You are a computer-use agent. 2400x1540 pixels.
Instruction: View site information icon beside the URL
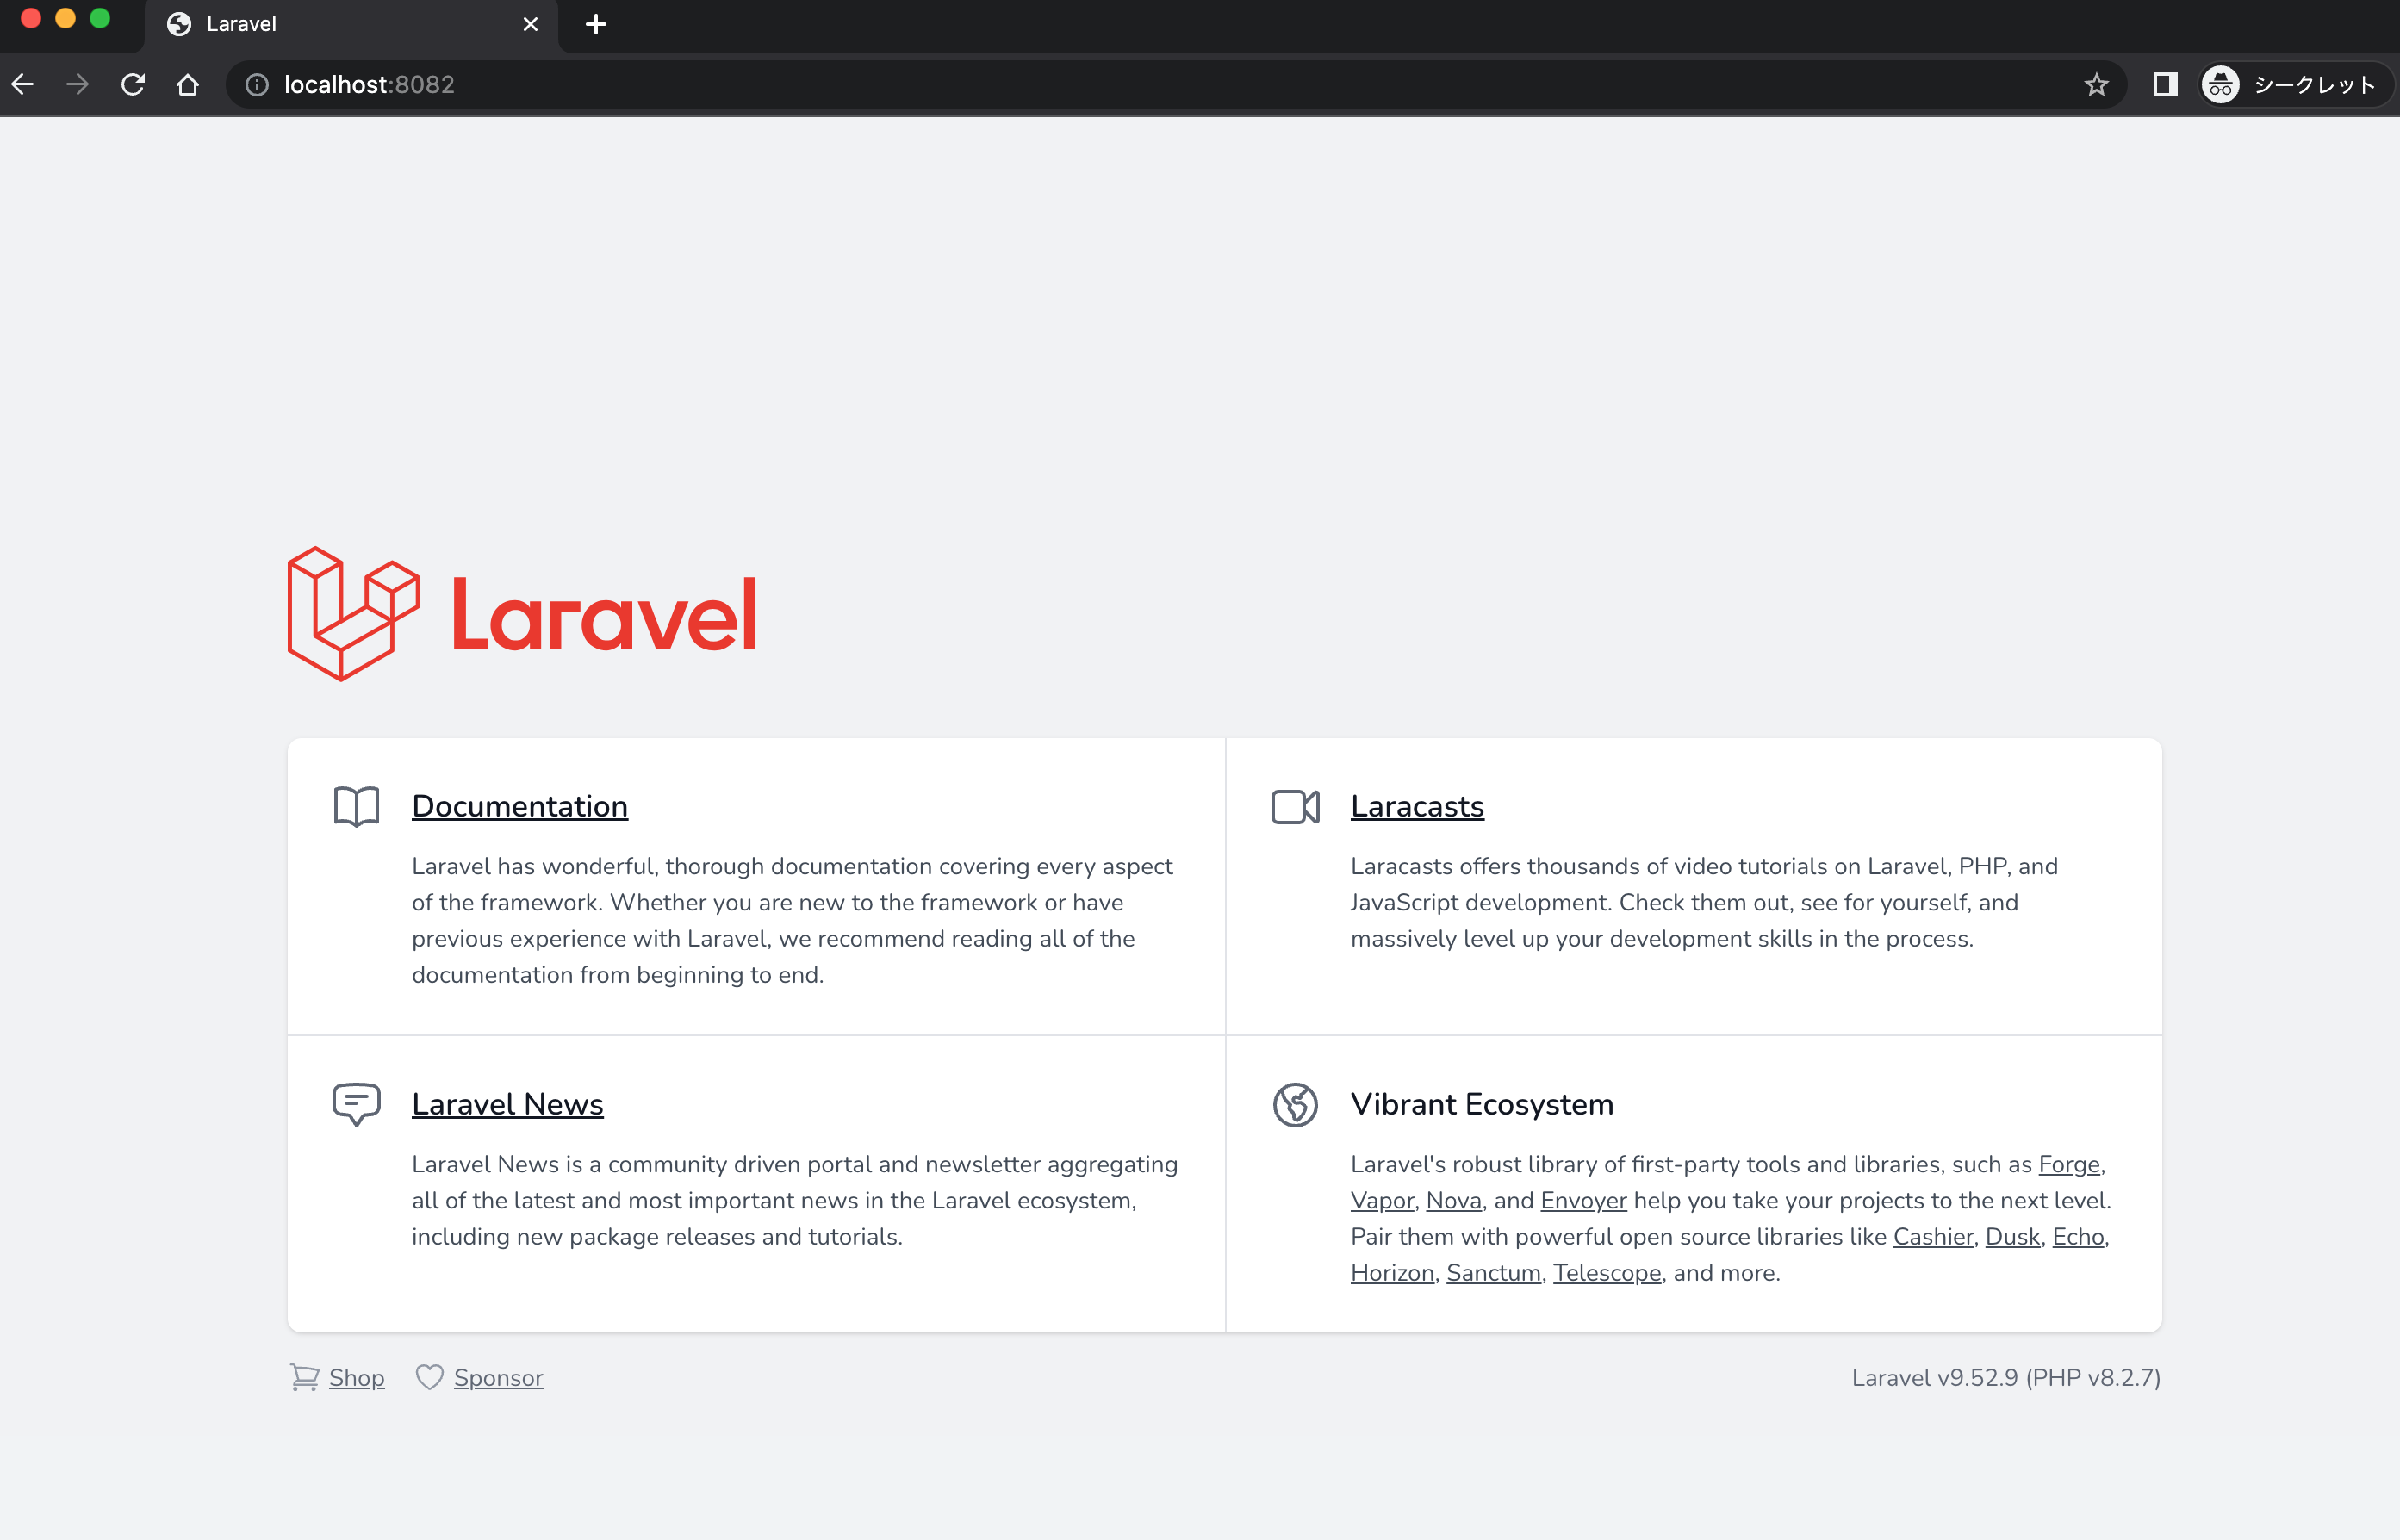coord(257,85)
